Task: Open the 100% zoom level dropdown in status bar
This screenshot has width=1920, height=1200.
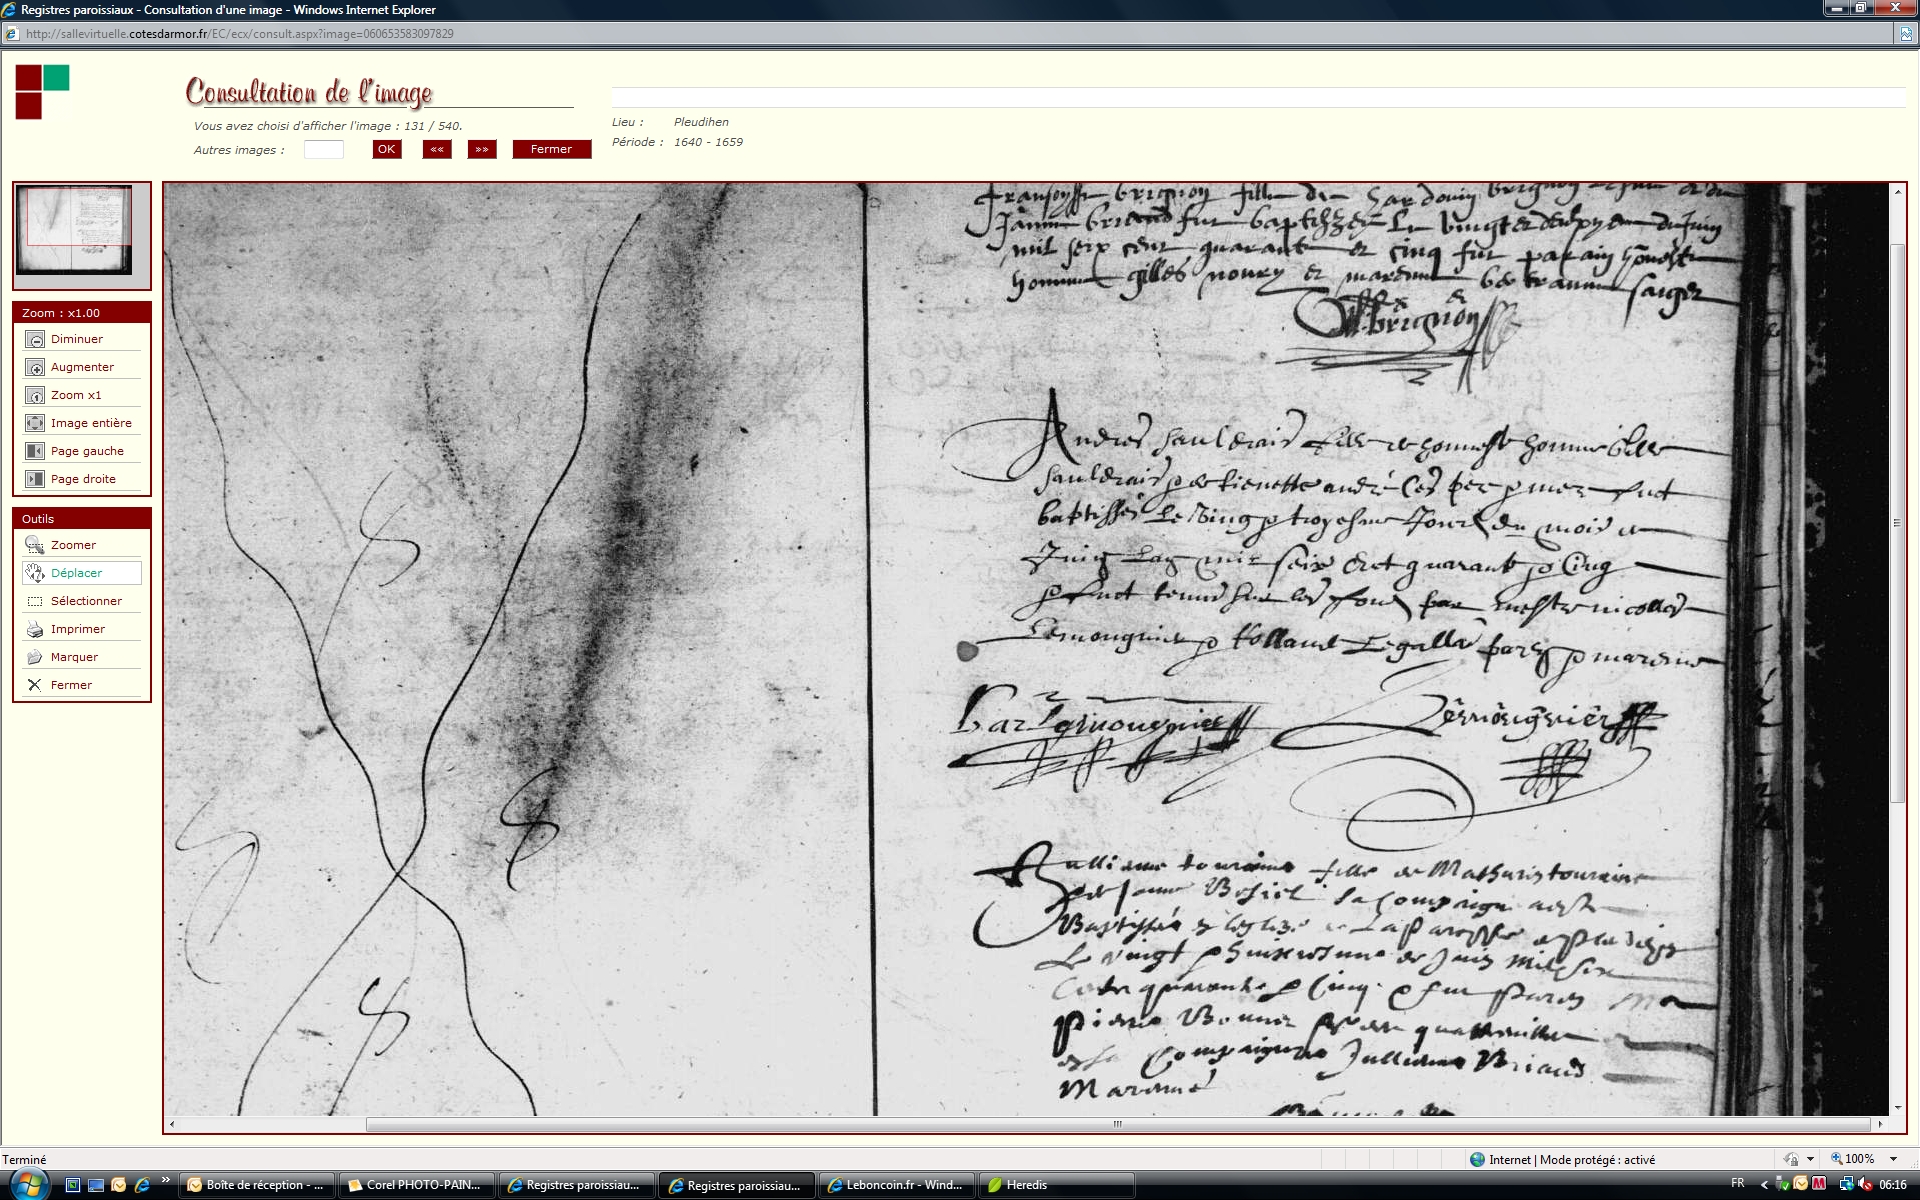Action: point(1893,1159)
